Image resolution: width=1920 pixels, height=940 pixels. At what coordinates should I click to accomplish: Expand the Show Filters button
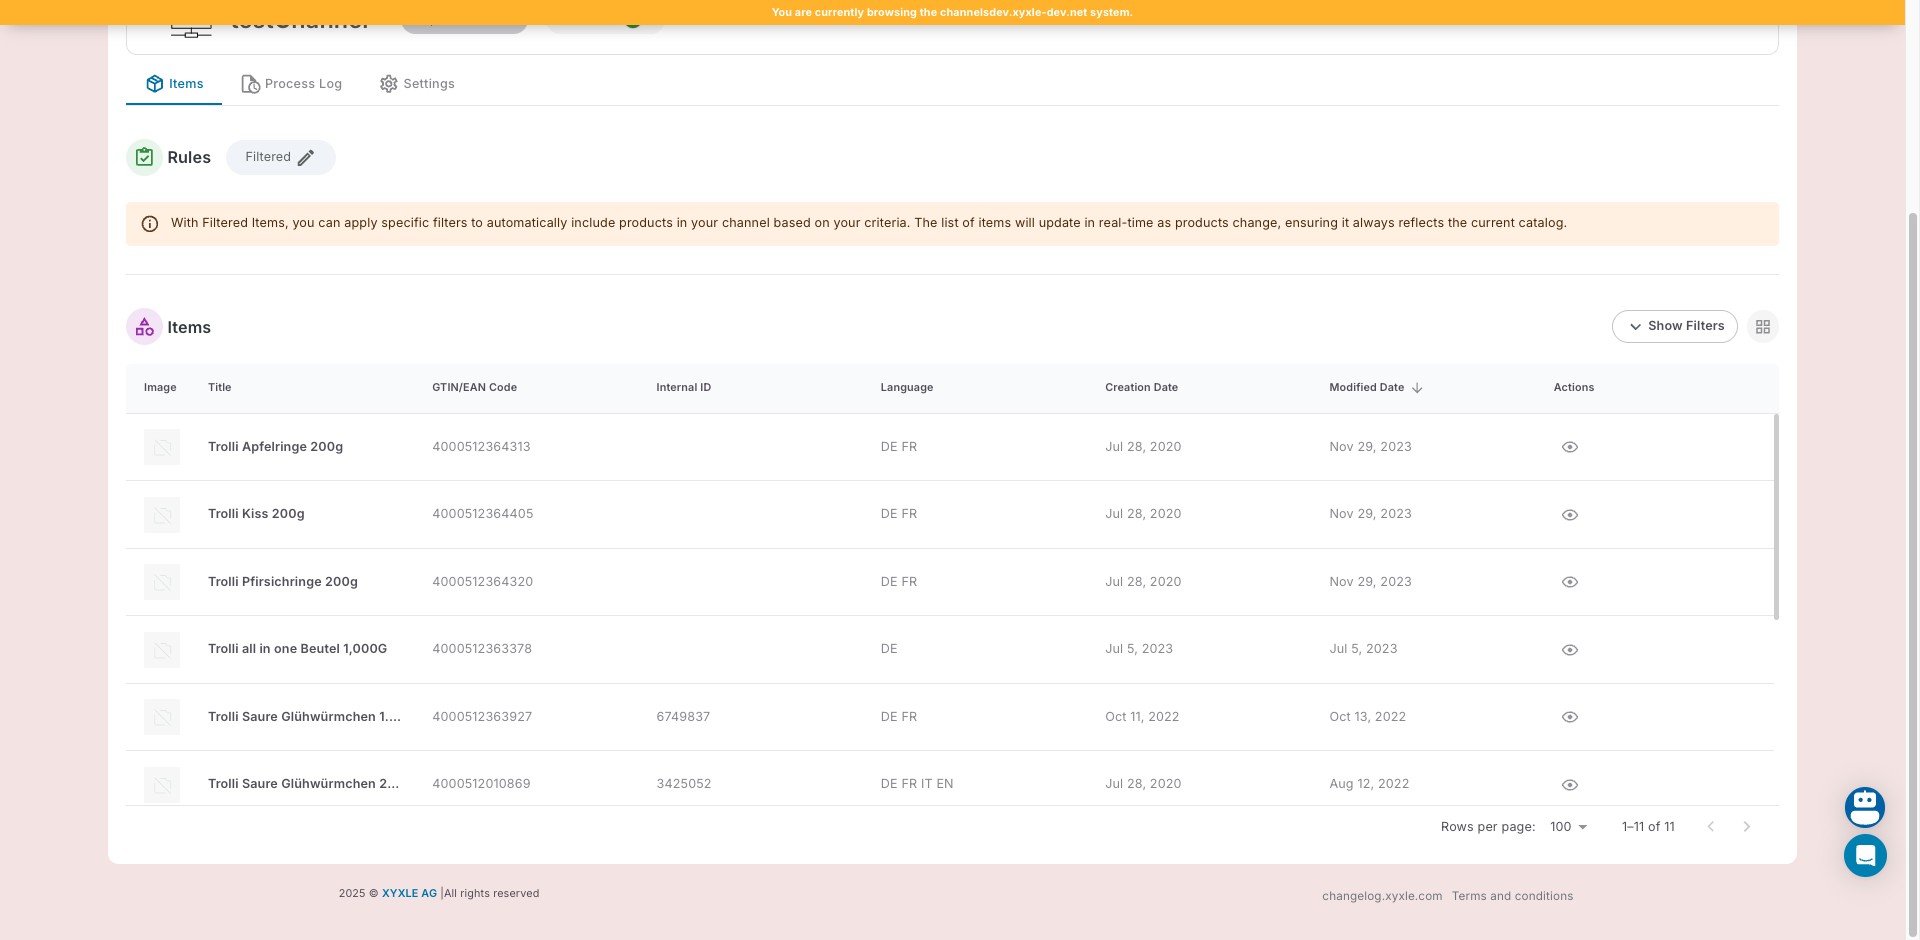[x=1674, y=327]
